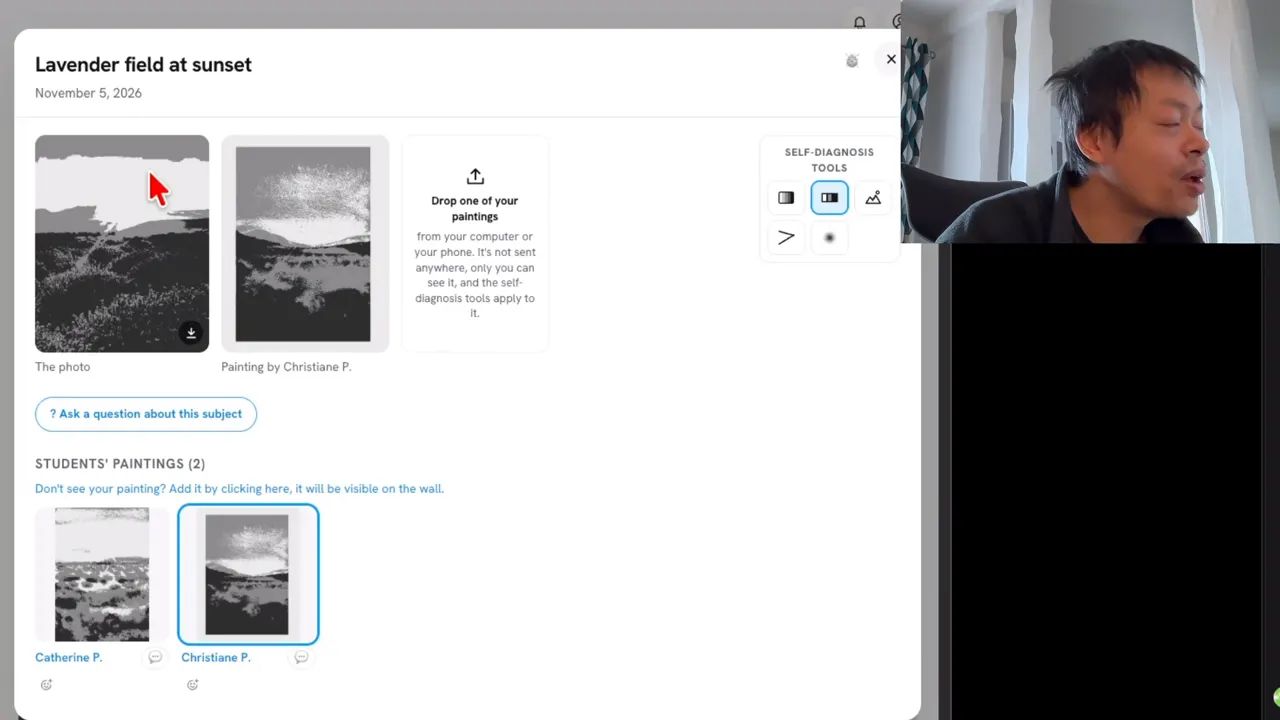Click the 'SELF-DIAGNOSIS TOOLS' heading

click(829, 160)
